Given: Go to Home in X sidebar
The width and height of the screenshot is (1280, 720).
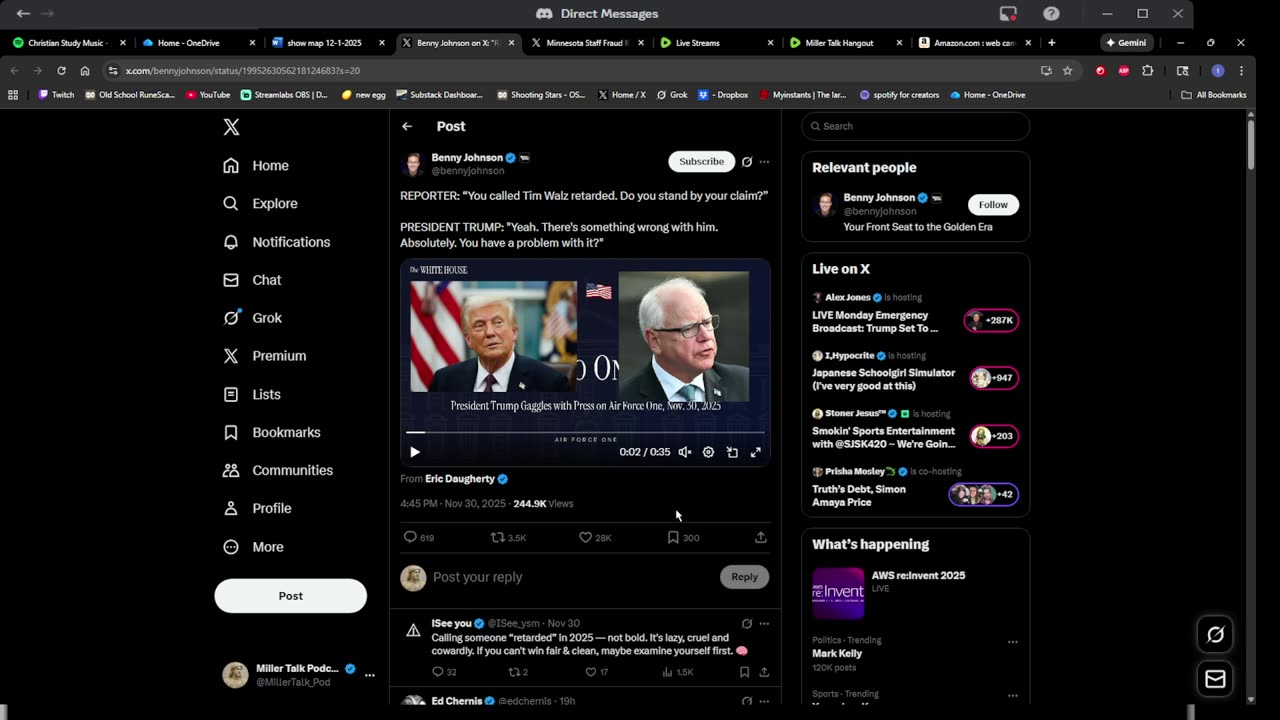Looking at the screenshot, I should click(256, 165).
